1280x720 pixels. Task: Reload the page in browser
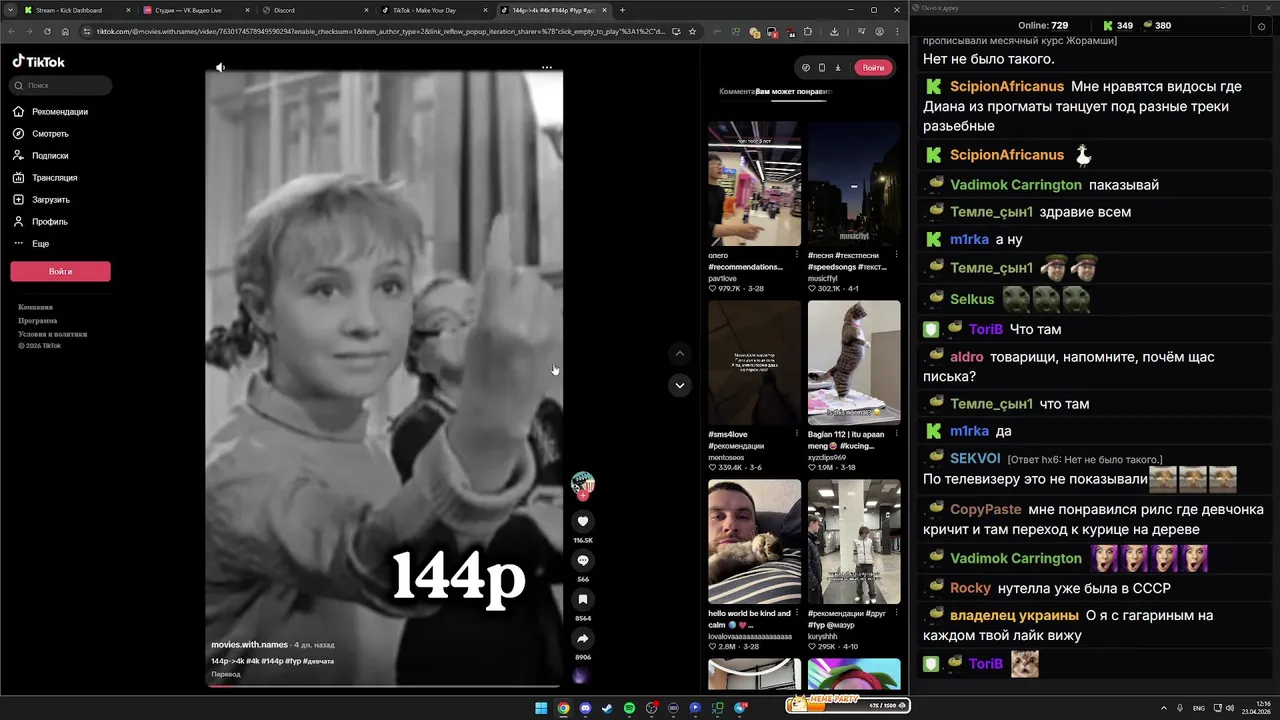(x=48, y=31)
